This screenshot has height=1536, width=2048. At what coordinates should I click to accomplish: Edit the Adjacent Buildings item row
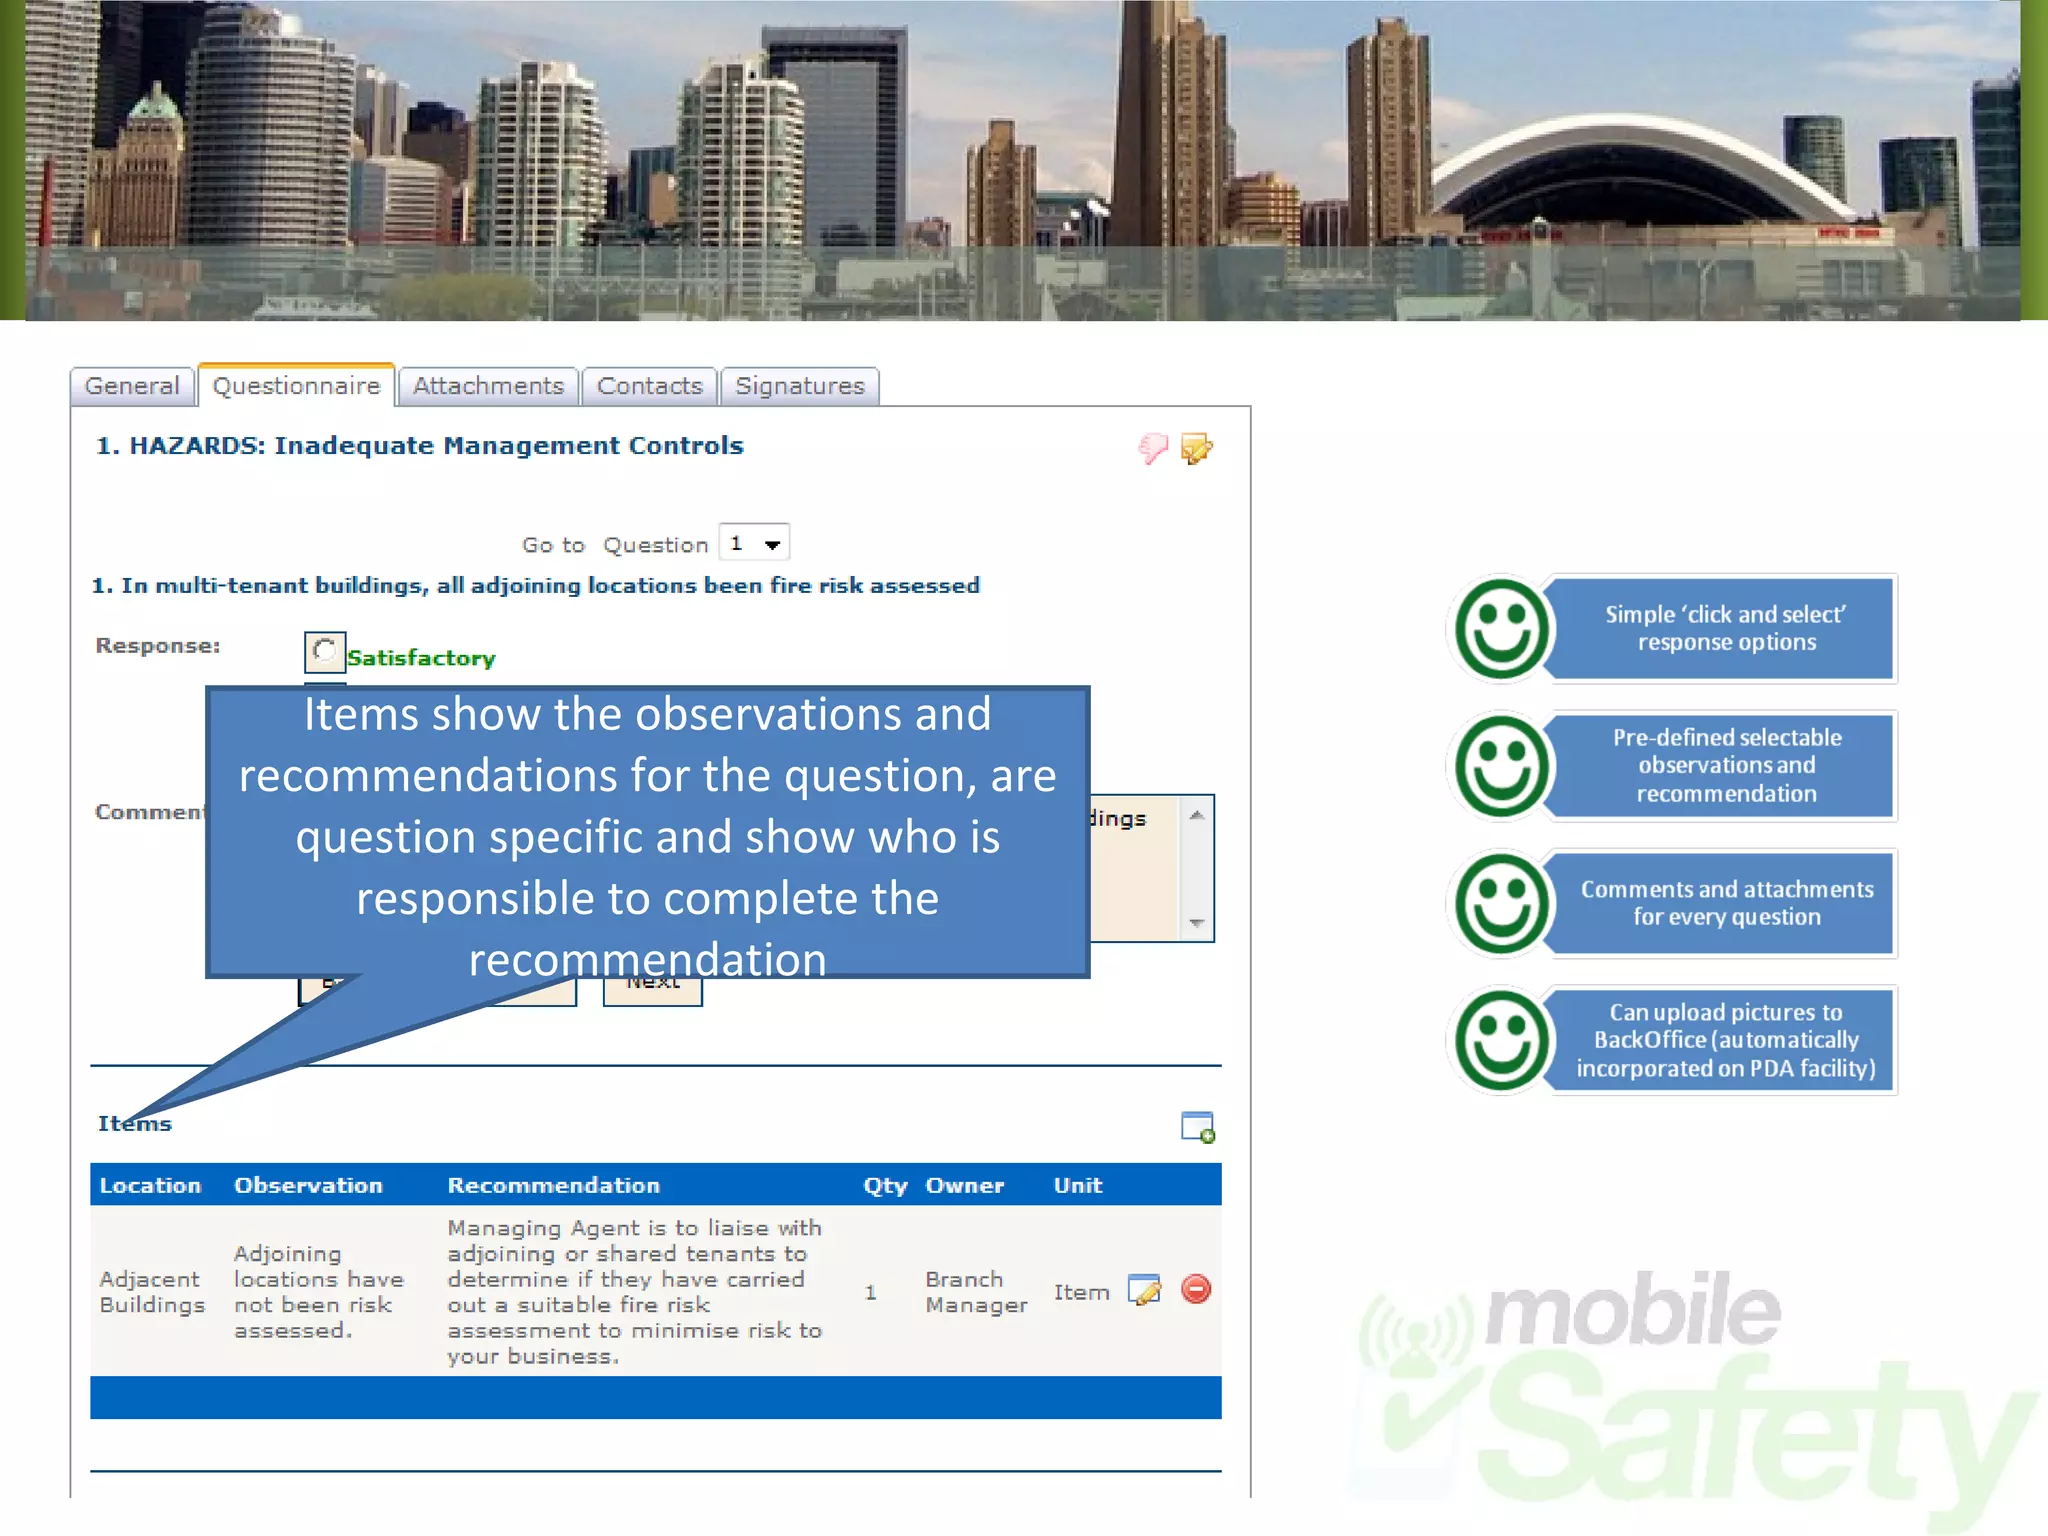pyautogui.click(x=1144, y=1290)
